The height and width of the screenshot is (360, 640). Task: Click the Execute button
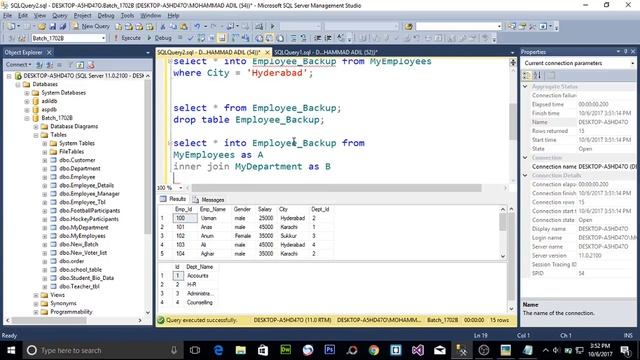[127, 38]
